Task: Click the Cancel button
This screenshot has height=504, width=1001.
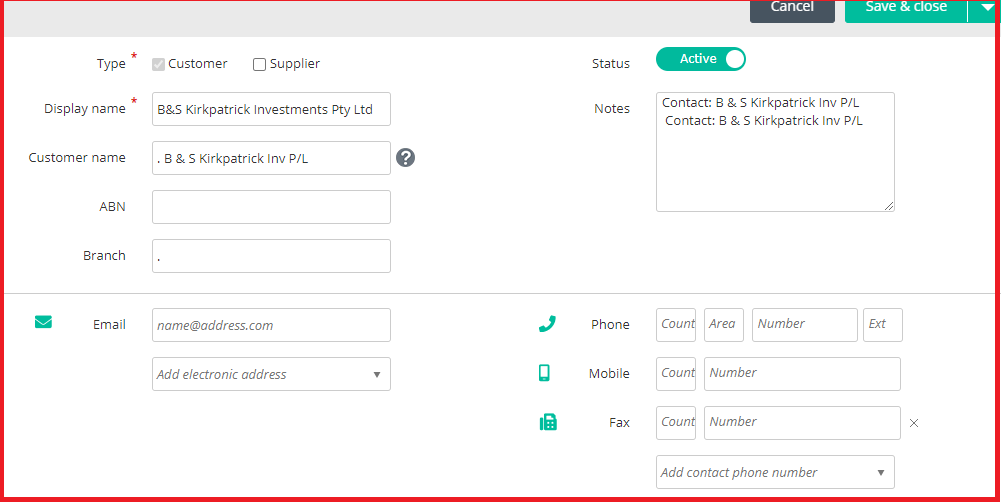Action: tap(792, 9)
